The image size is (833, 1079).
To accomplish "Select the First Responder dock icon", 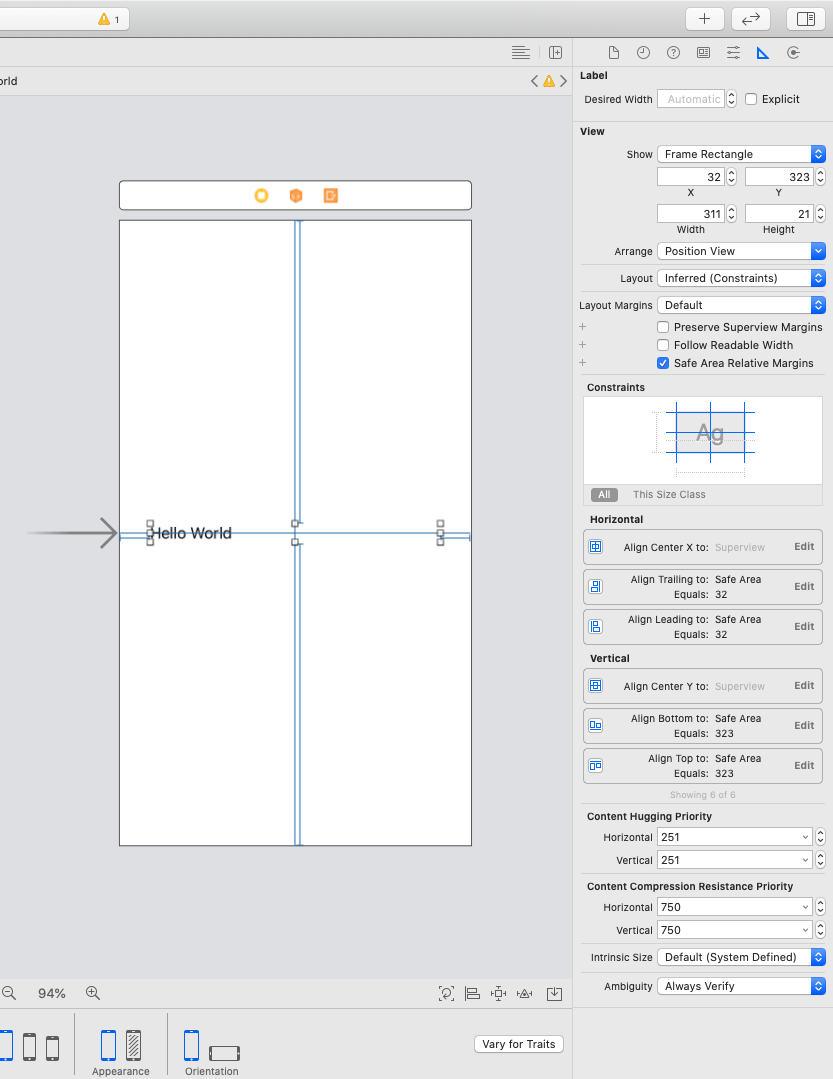I will click(296, 195).
